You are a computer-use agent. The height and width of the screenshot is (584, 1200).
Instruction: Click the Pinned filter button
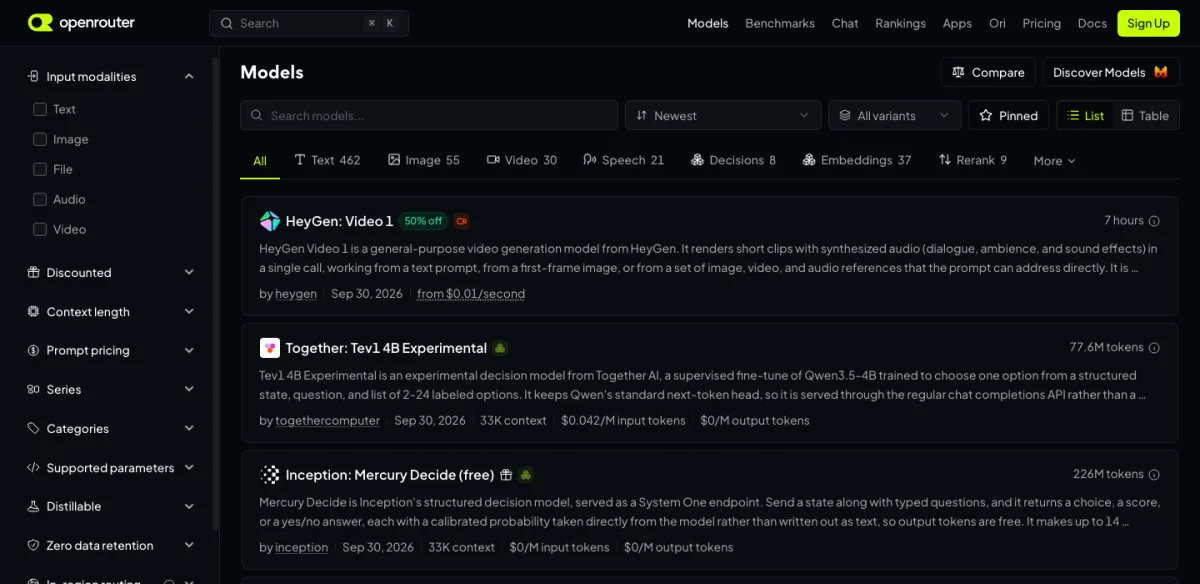(1008, 116)
